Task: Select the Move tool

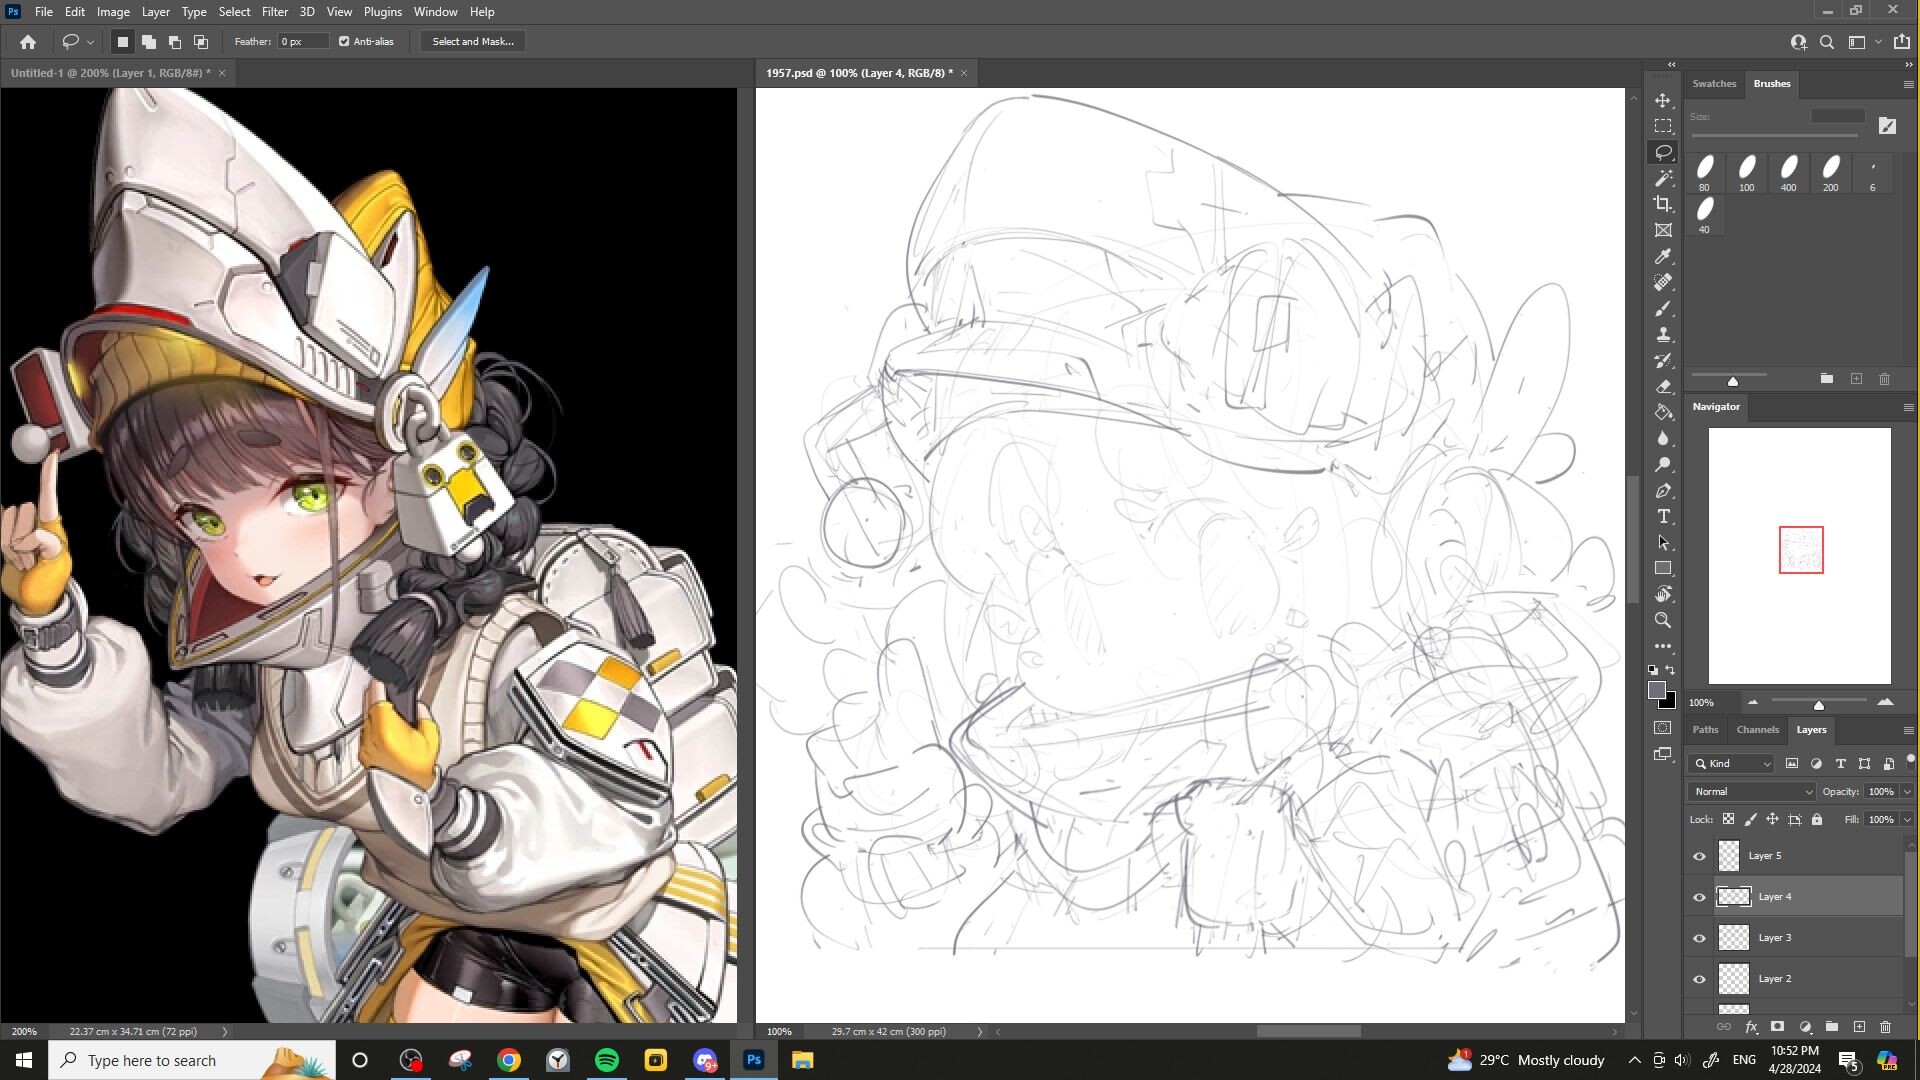Action: tap(1663, 101)
